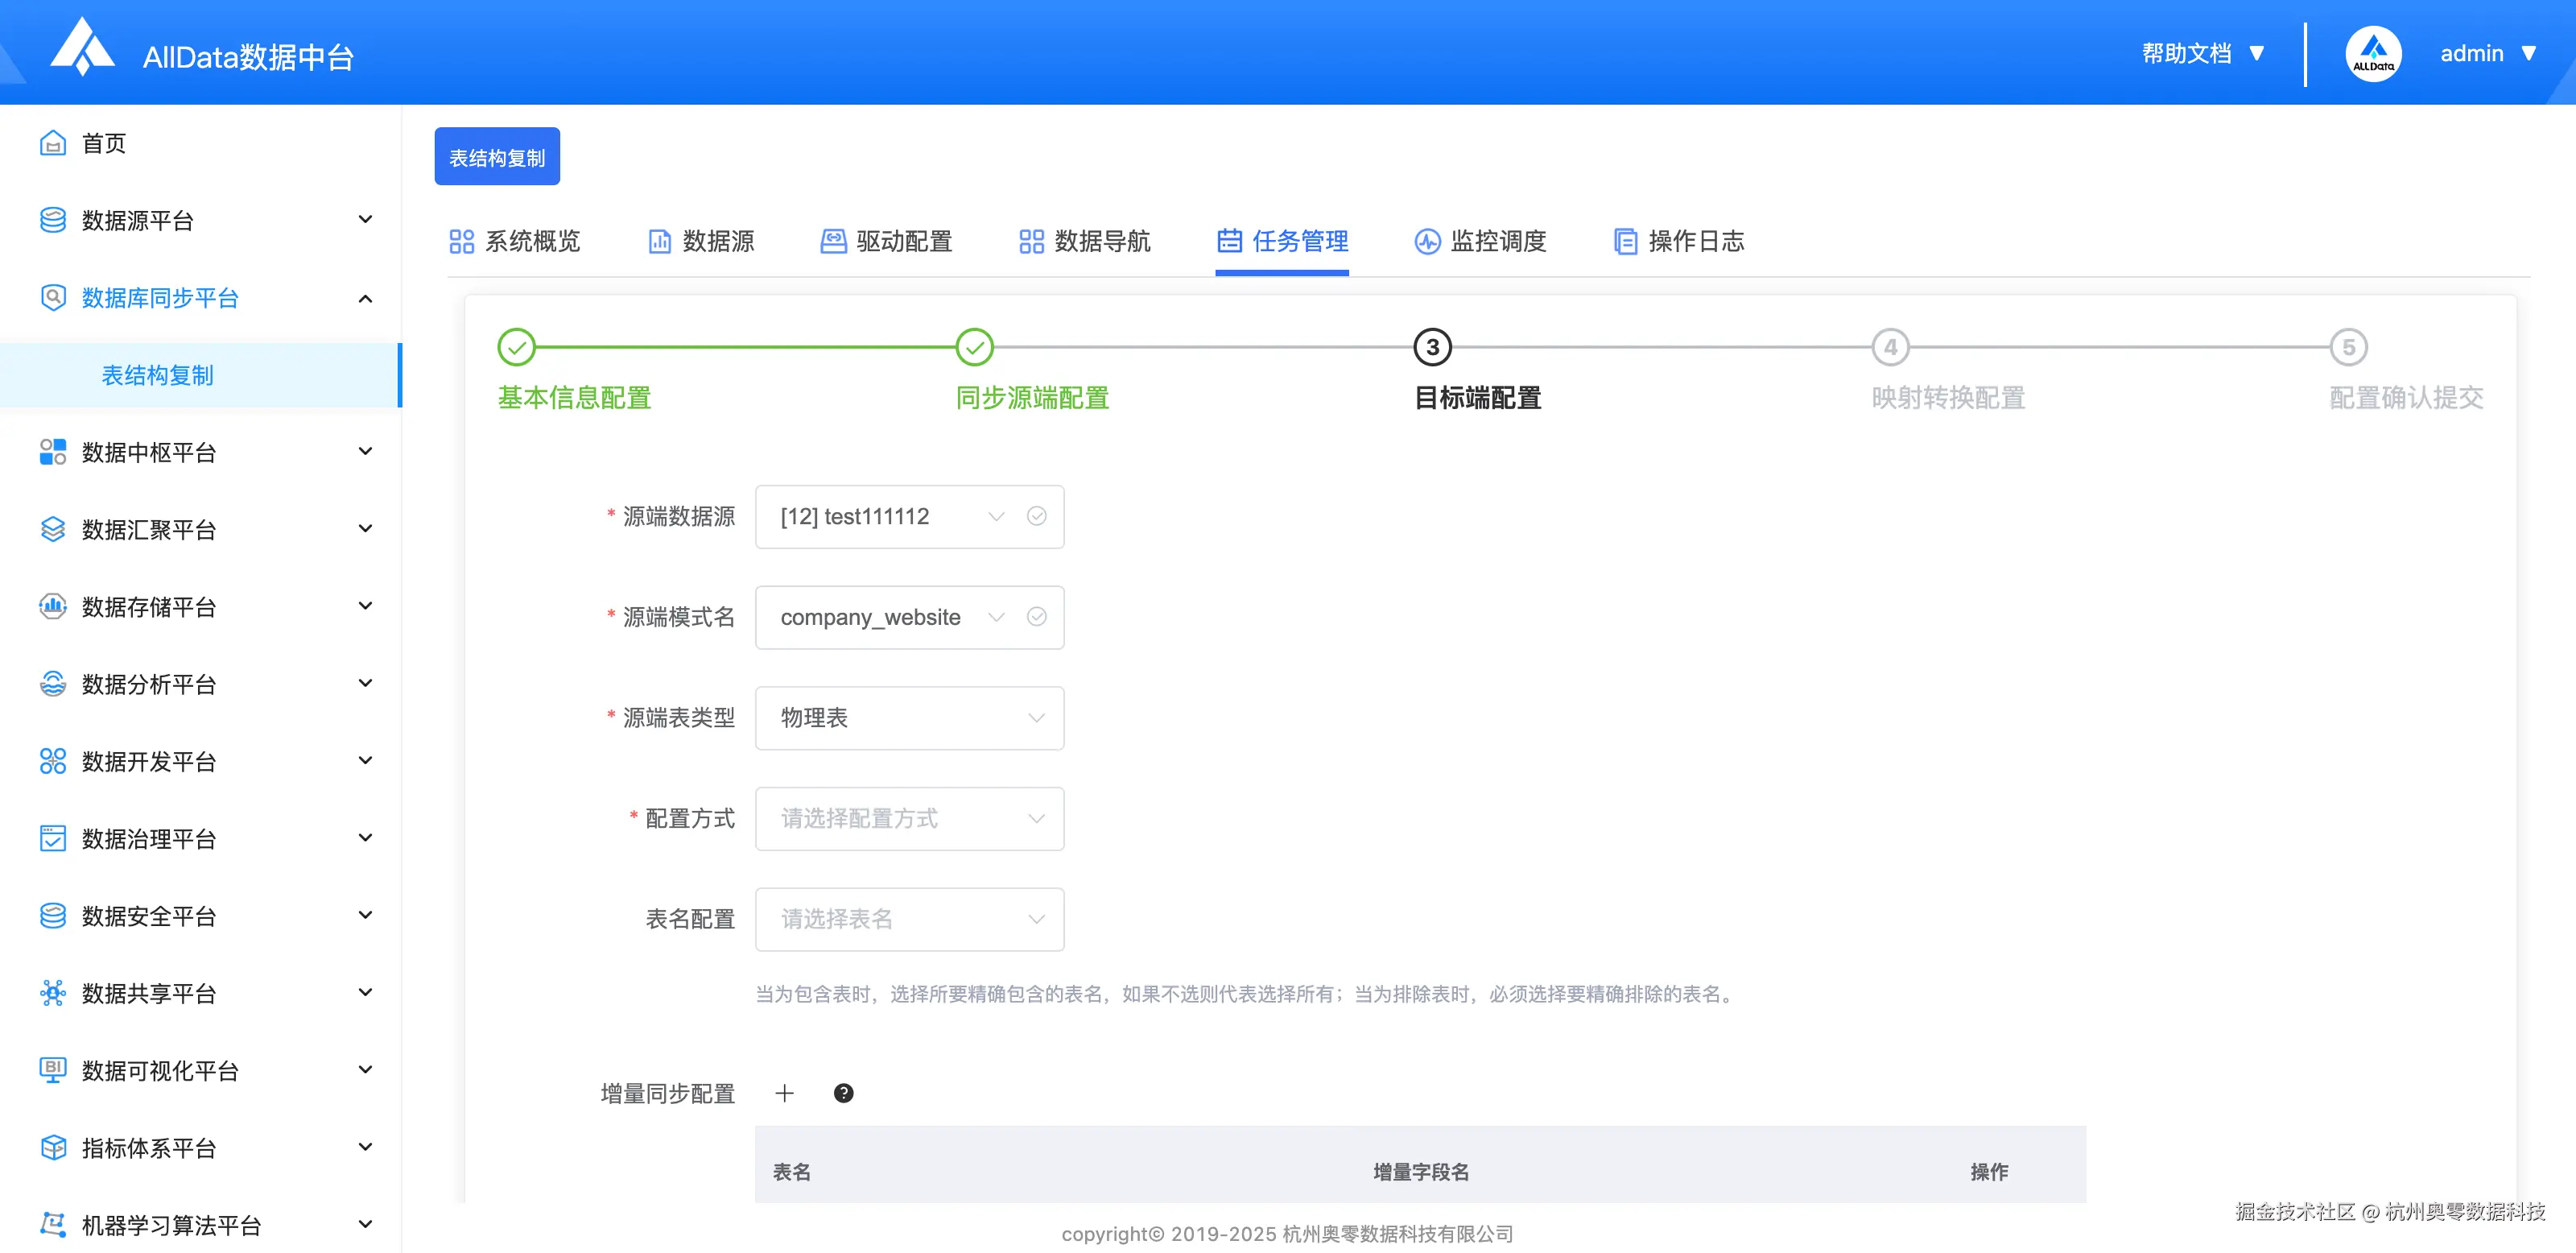This screenshot has width=2576, height=1253.
Task: Click the 表结构复制 button
Action: (497, 156)
